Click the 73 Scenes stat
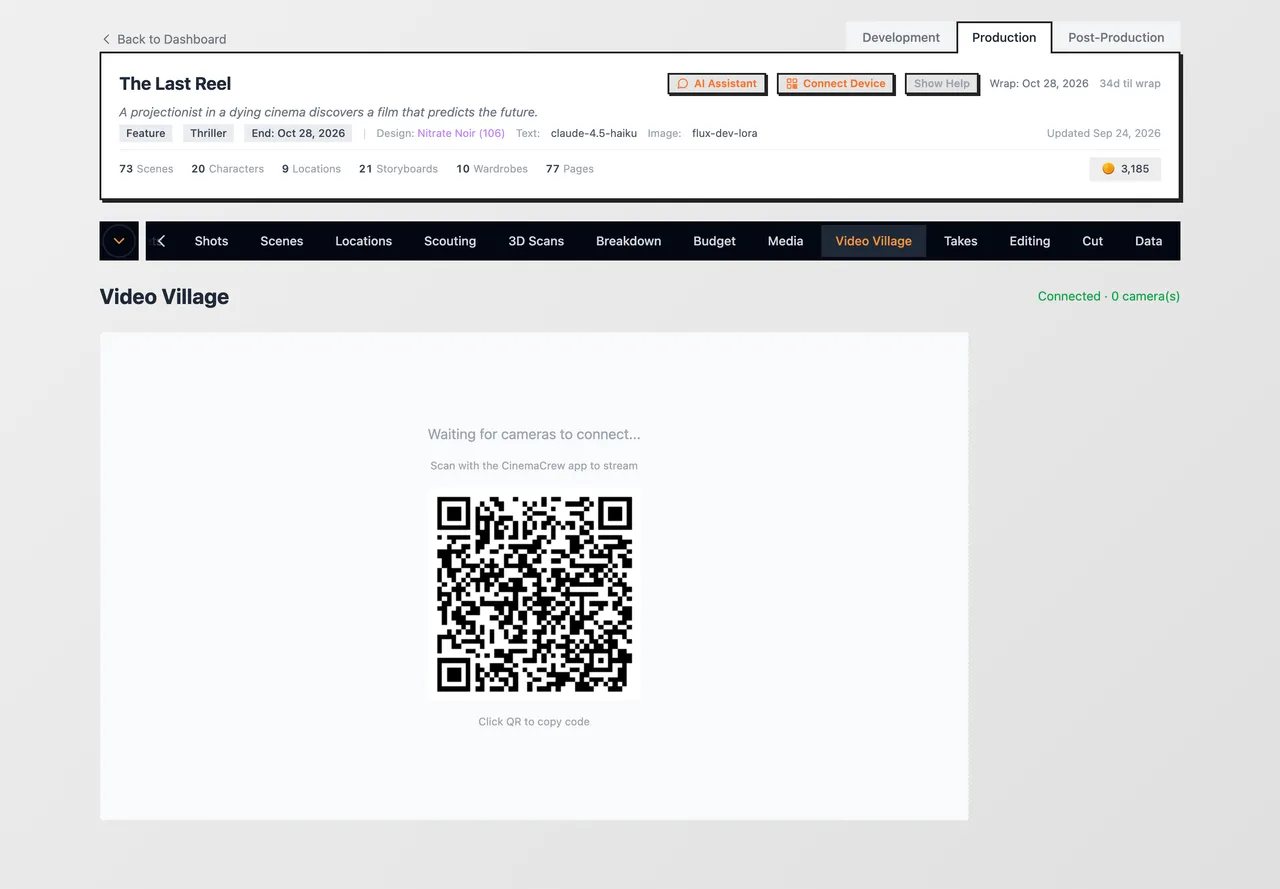The width and height of the screenshot is (1280, 889). point(146,169)
